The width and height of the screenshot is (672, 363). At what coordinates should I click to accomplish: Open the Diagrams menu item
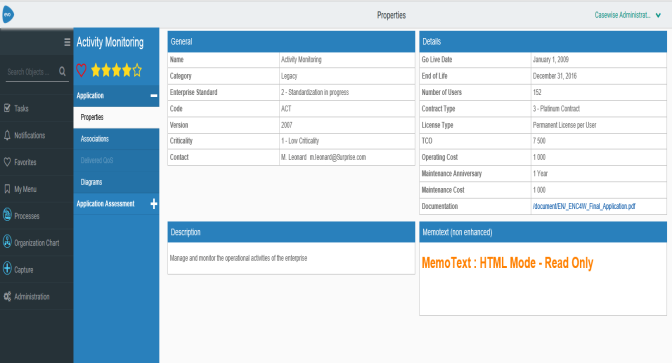116,182
